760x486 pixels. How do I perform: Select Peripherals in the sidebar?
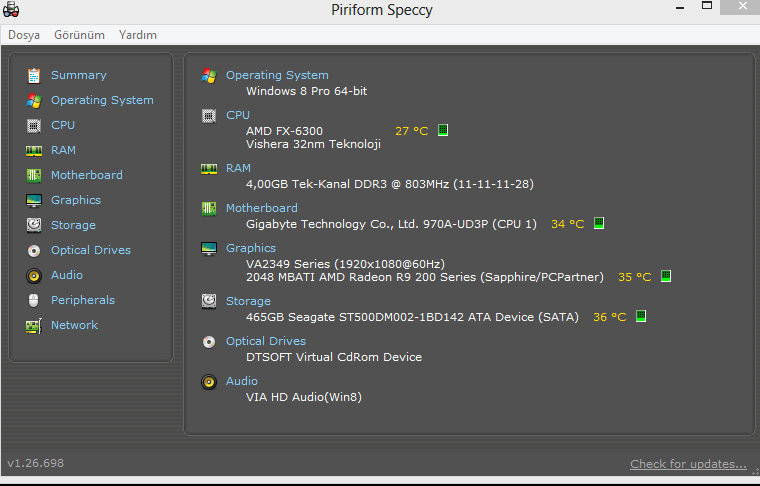tap(83, 300)
